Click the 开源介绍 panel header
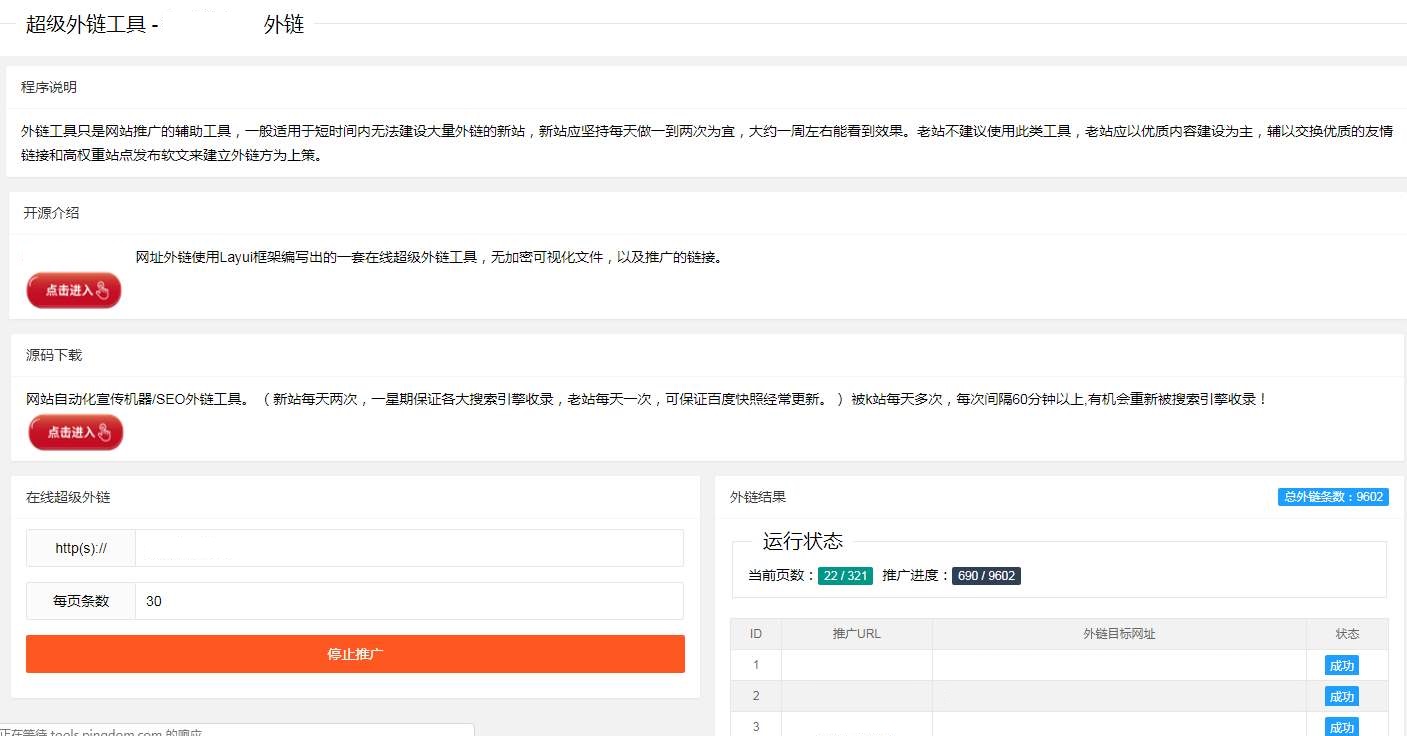The width and height of the screenshot is (1407, 736). coord(52,213)
